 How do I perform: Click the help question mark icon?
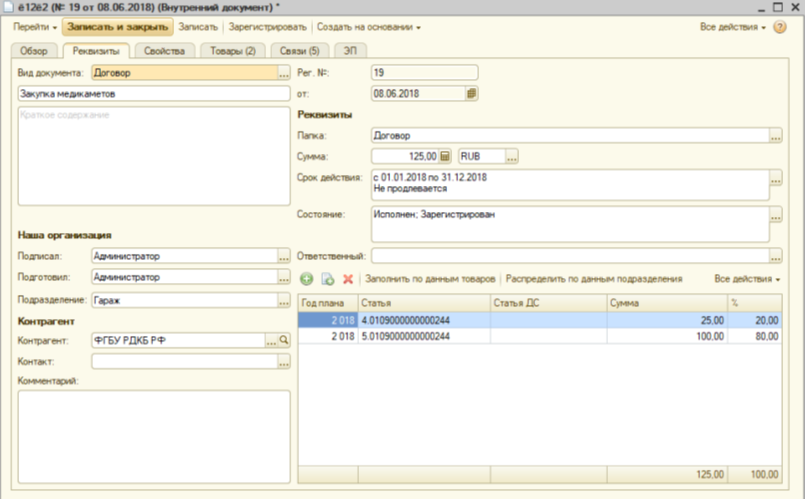click(779, 27)
